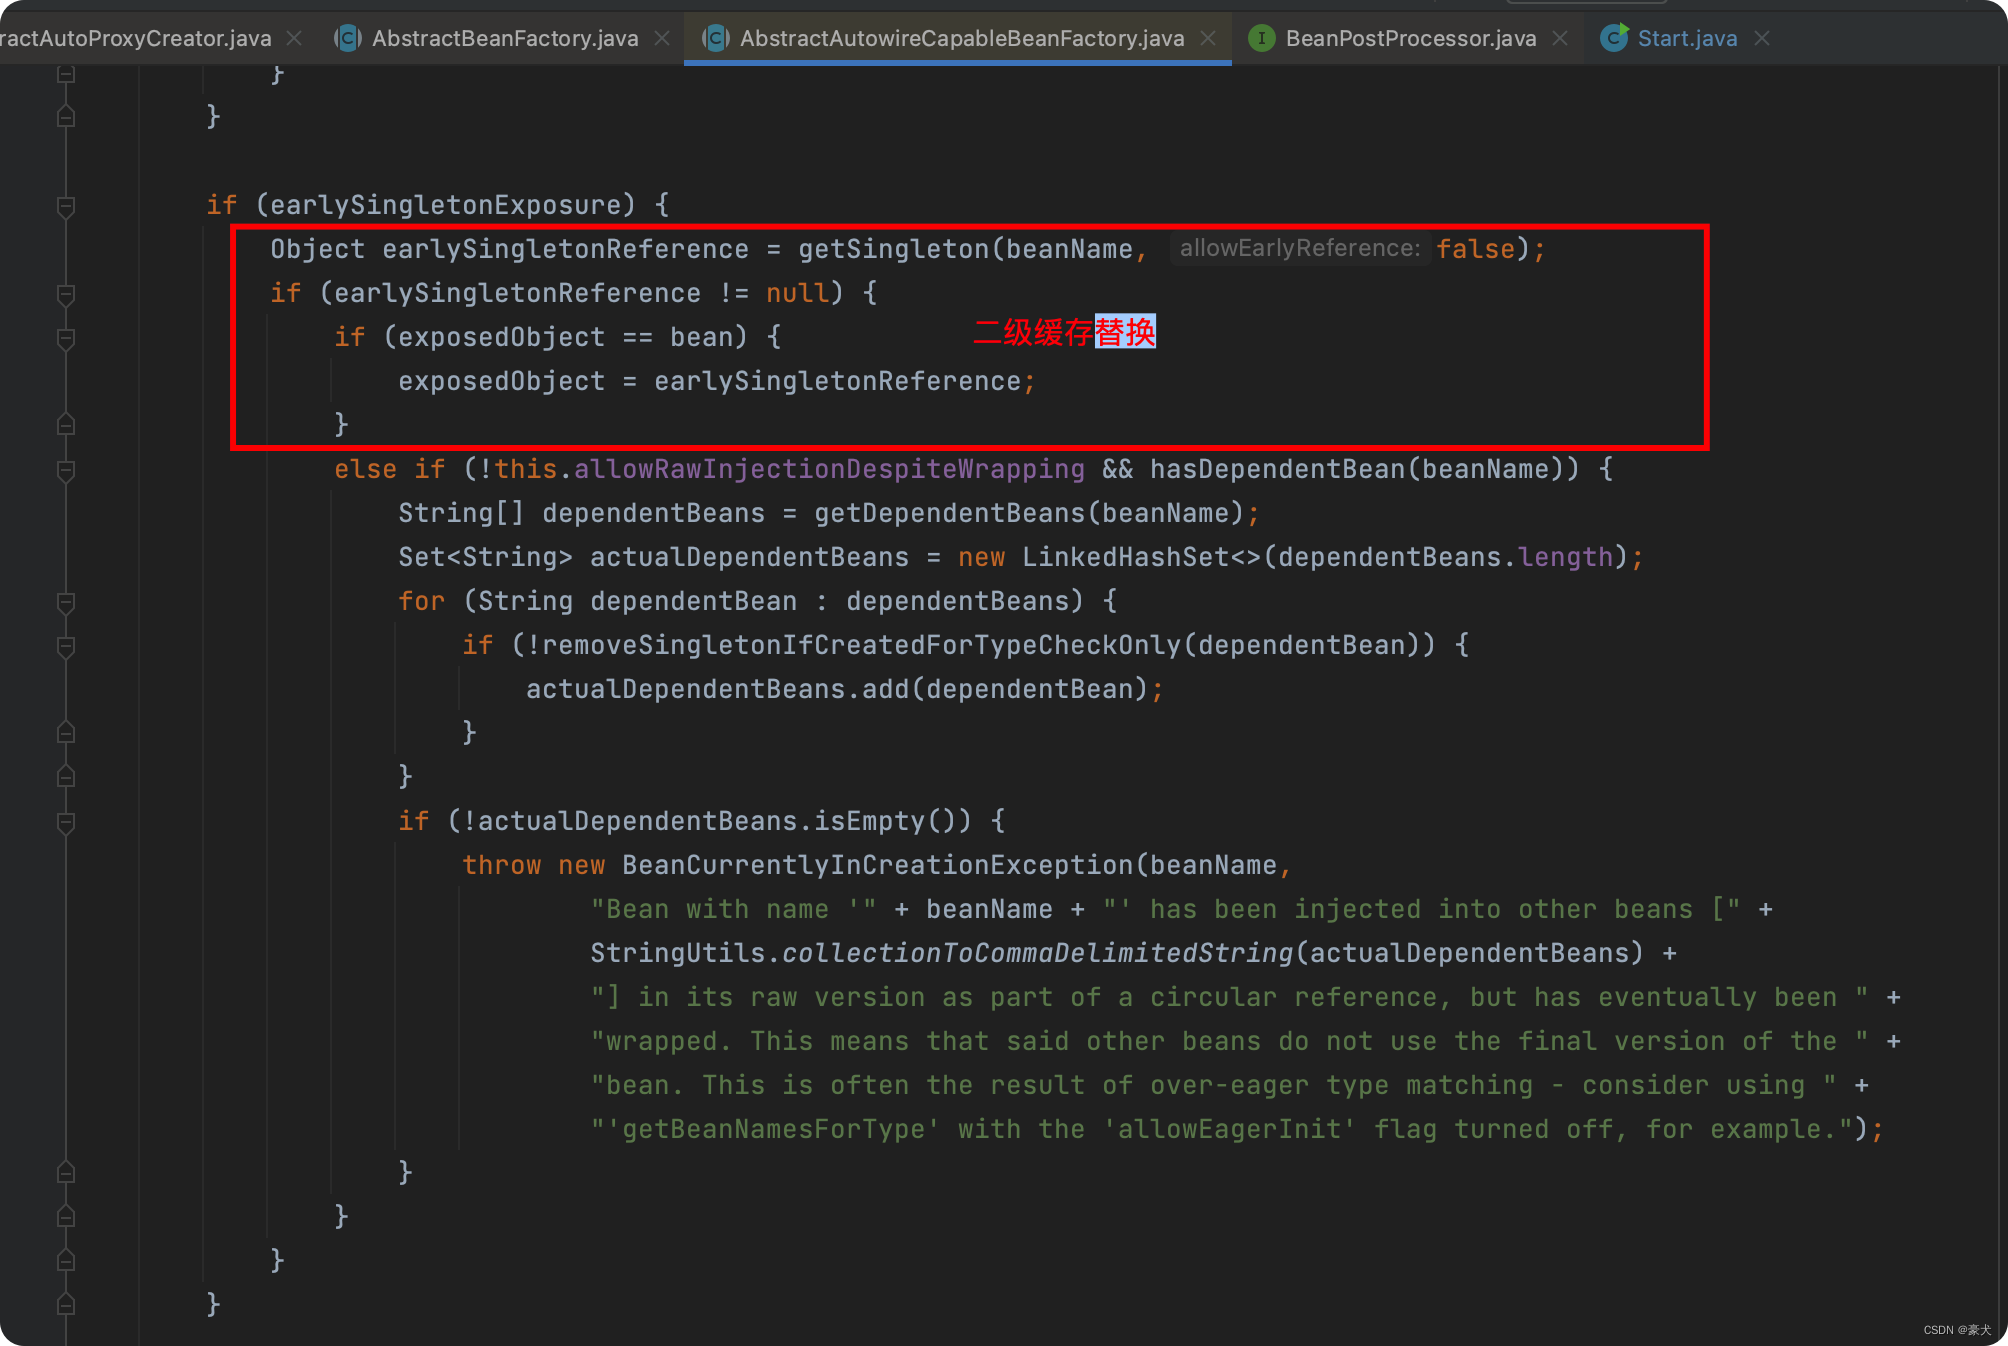This screenshot has width=2008, height=1346.
Task: Click class icon on AbstractBeanFactory.java tab
Action: pos(347,38)
